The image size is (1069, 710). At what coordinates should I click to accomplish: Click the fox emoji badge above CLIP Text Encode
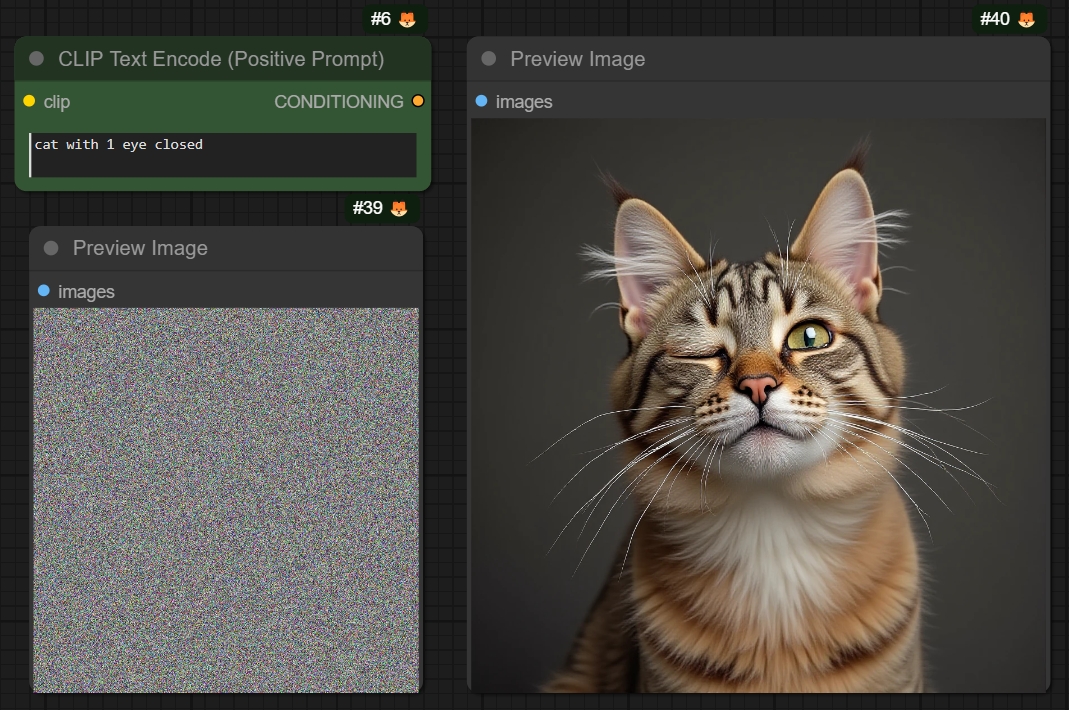click(x=406, y=18)
